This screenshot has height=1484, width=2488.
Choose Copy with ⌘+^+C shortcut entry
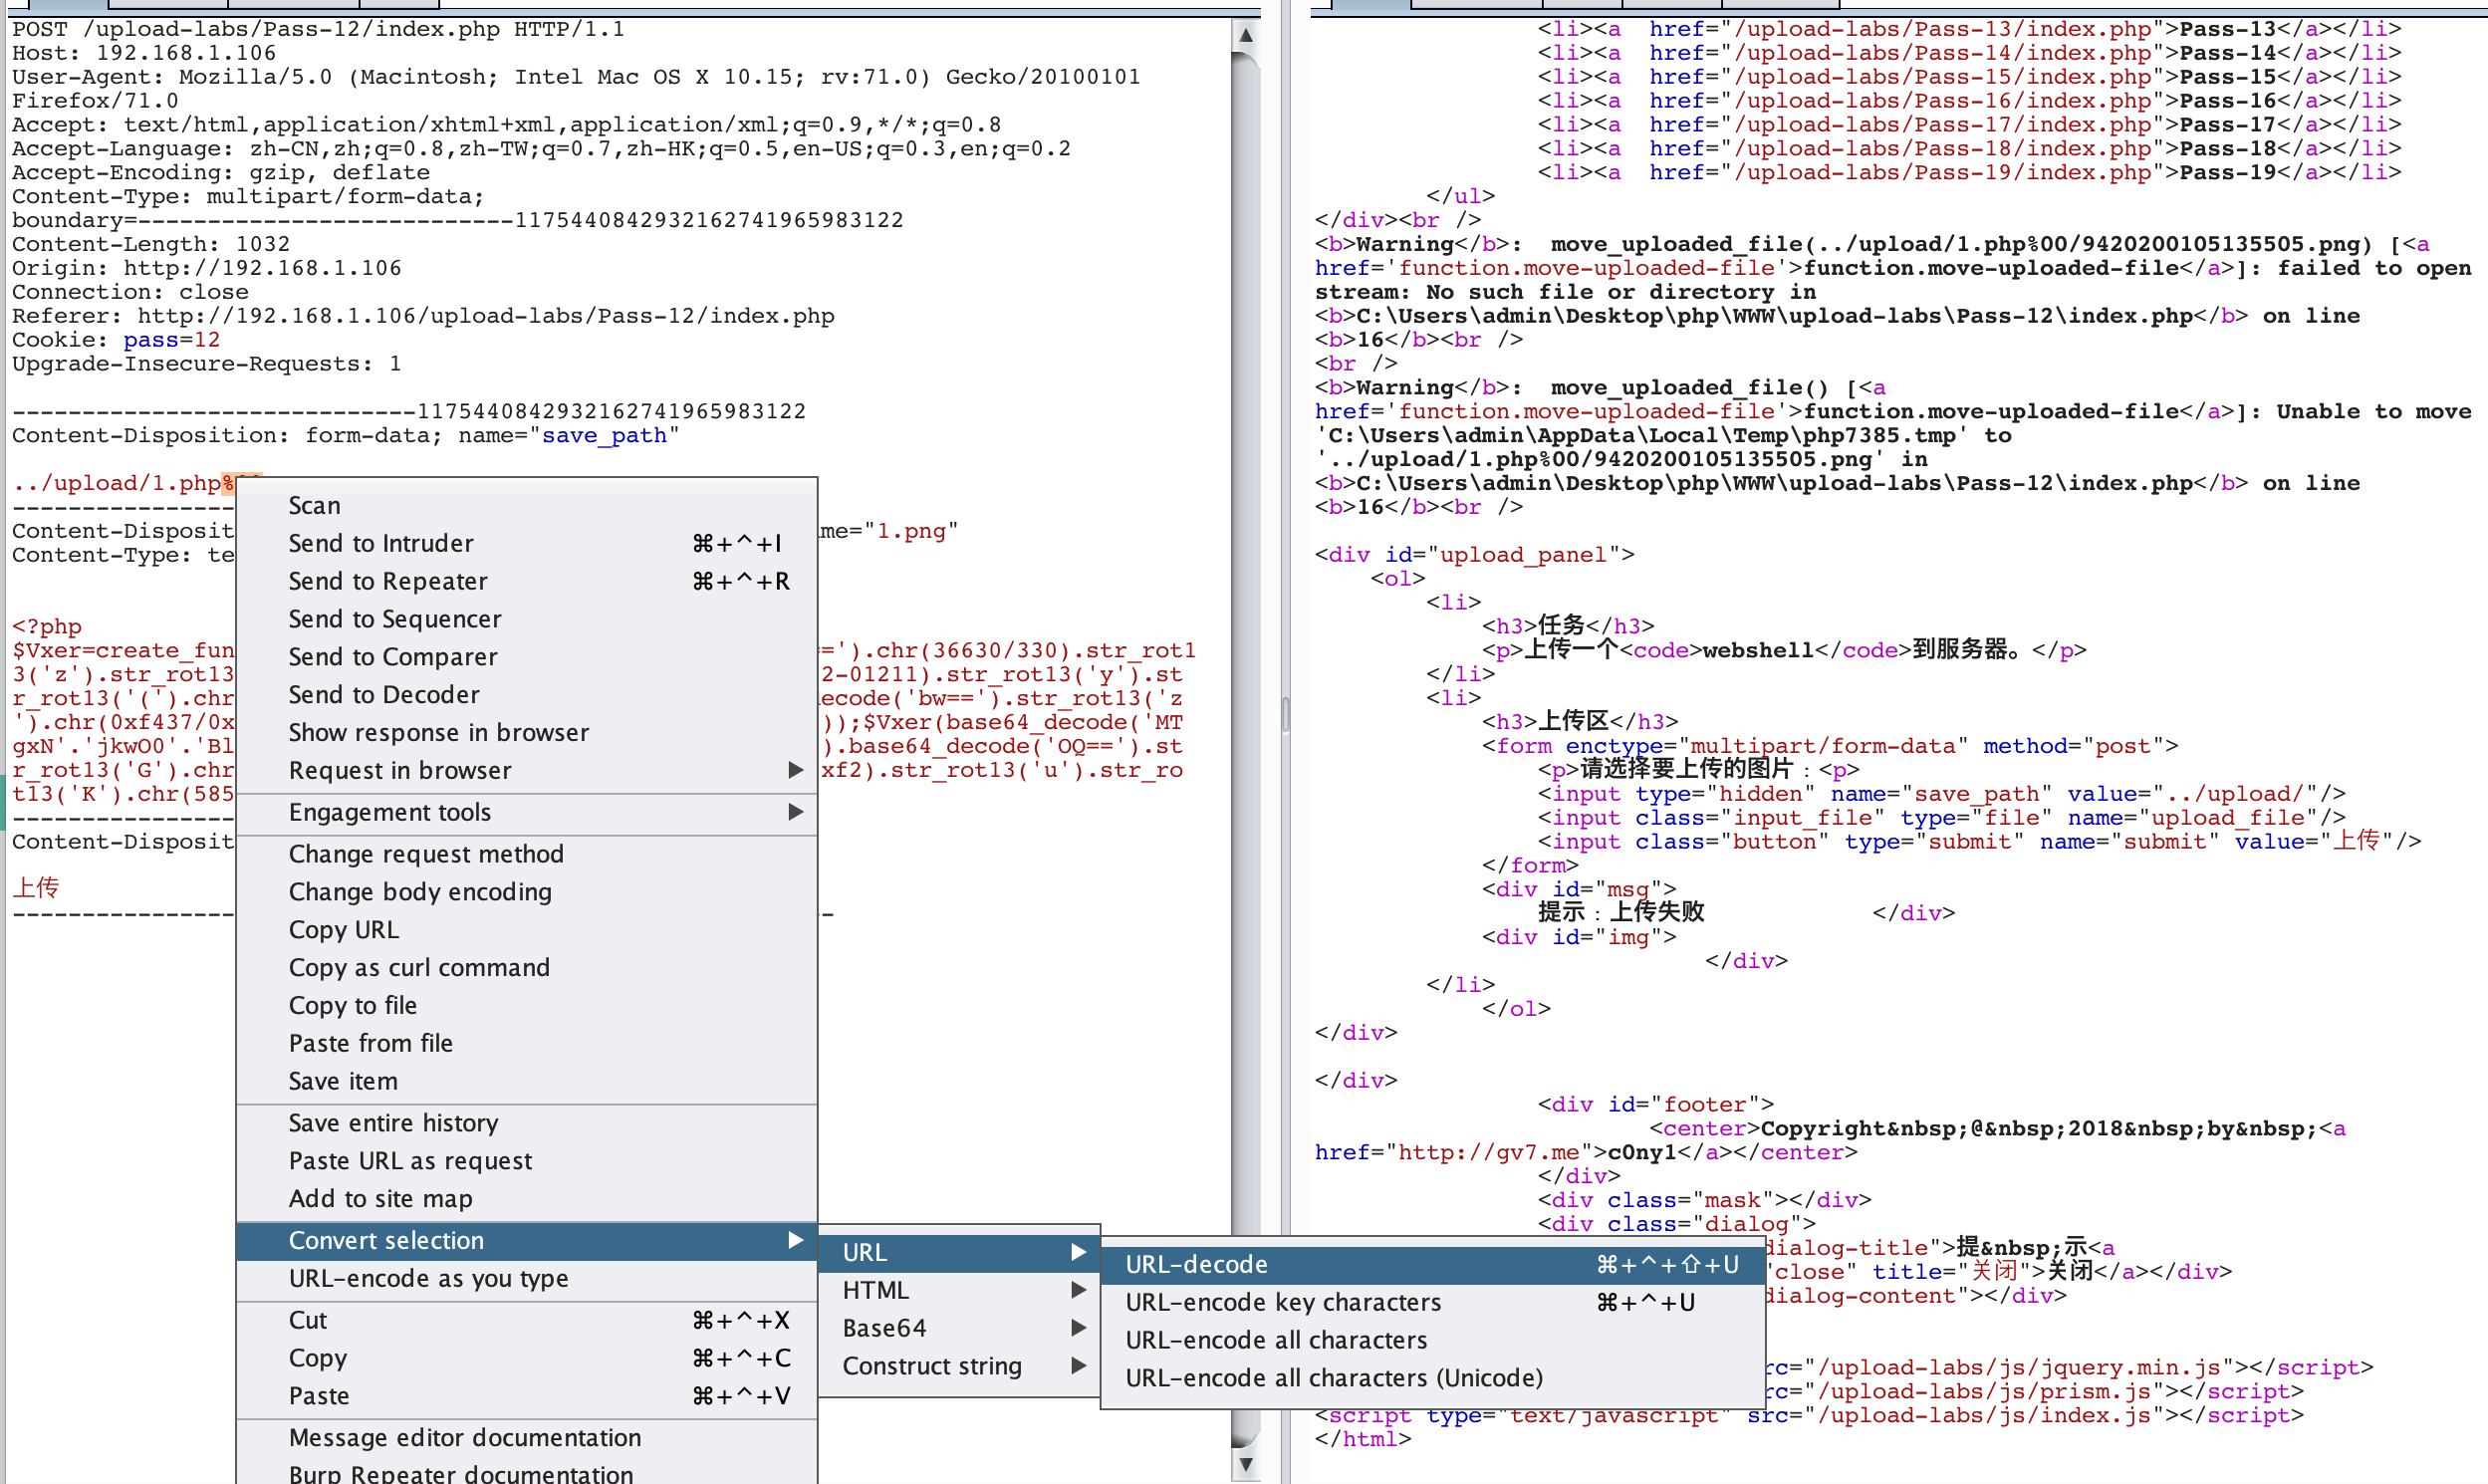[x=527, y=1359]
